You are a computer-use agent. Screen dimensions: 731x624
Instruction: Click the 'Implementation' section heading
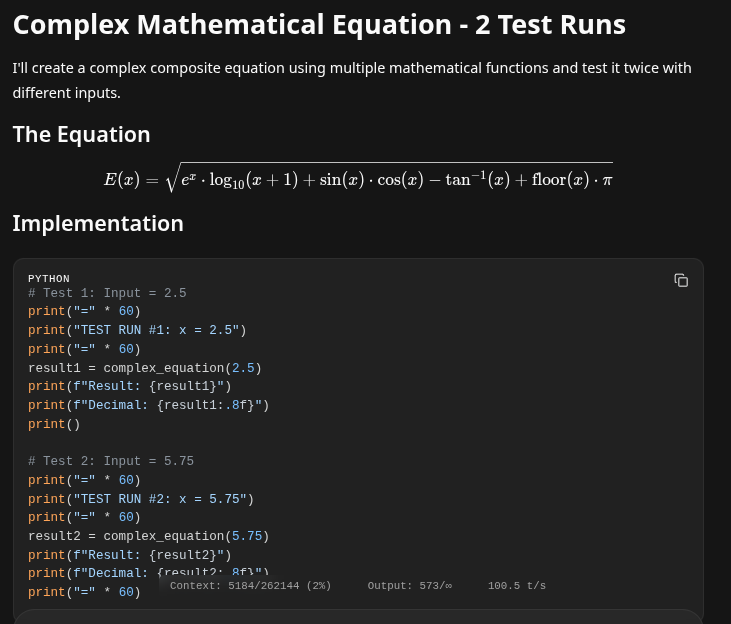(98, 223)
